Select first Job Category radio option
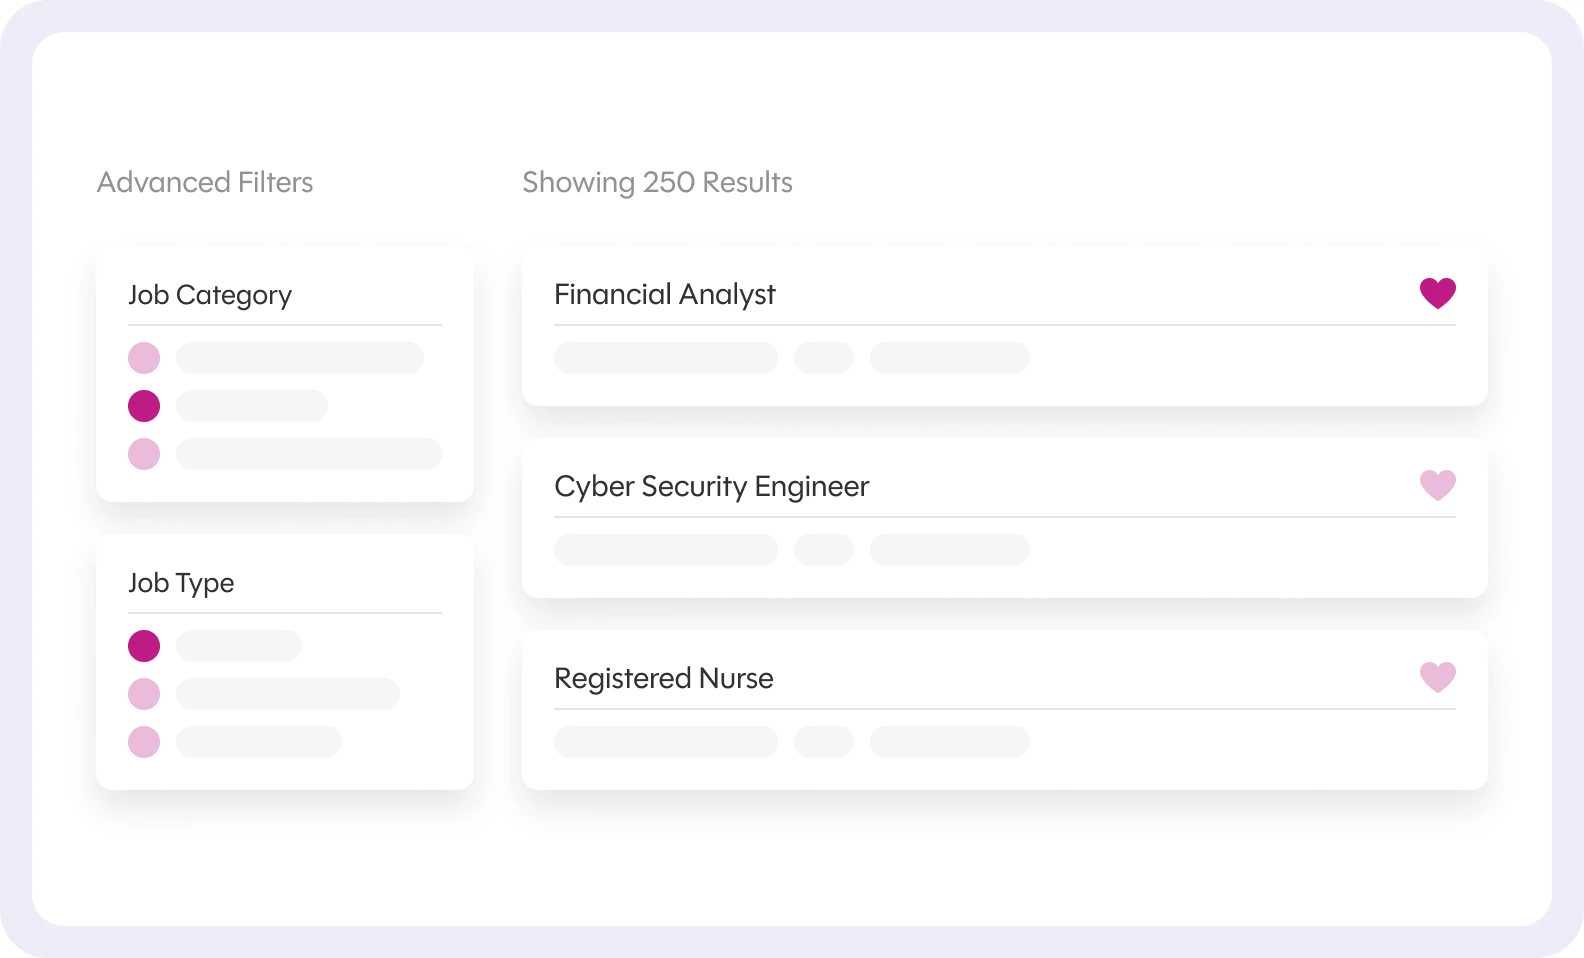 pos(144,358)
